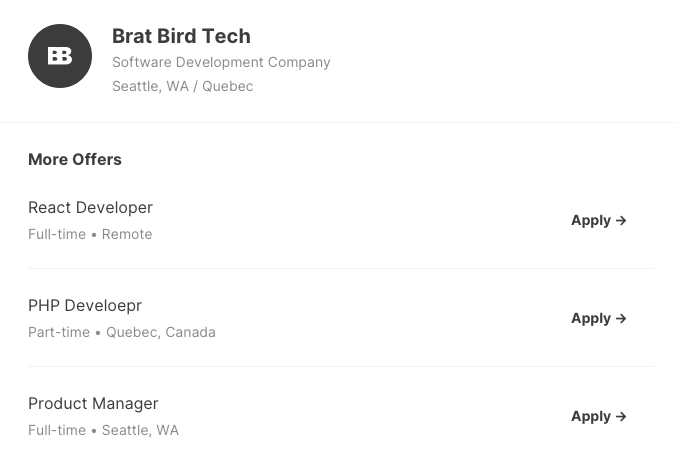Click the arrow icon beside React Developer Apply
The width and height of the screenshot is (676, 476).
622,220
